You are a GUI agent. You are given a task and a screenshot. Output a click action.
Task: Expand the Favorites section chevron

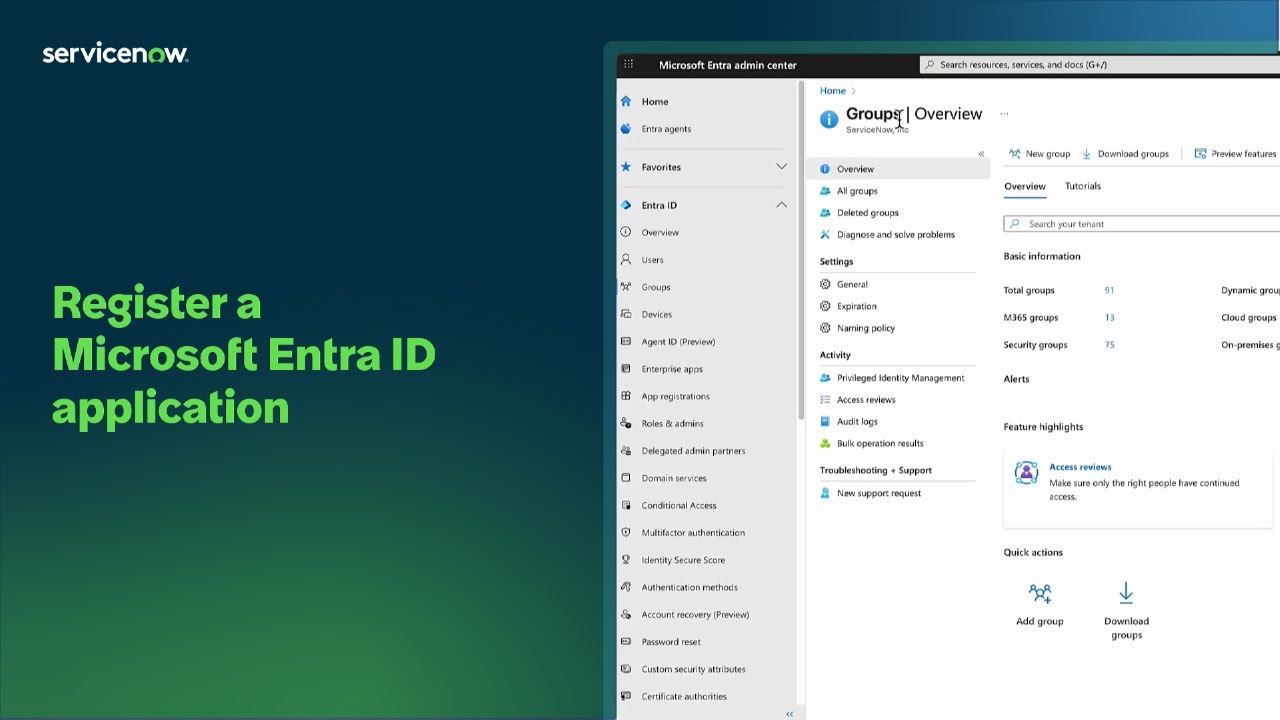coord(781,167)
